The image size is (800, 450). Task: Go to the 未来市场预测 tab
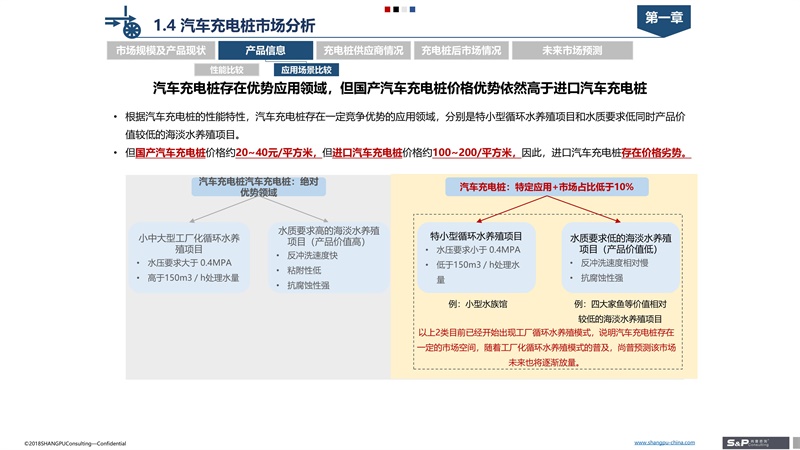pos(572,50)
